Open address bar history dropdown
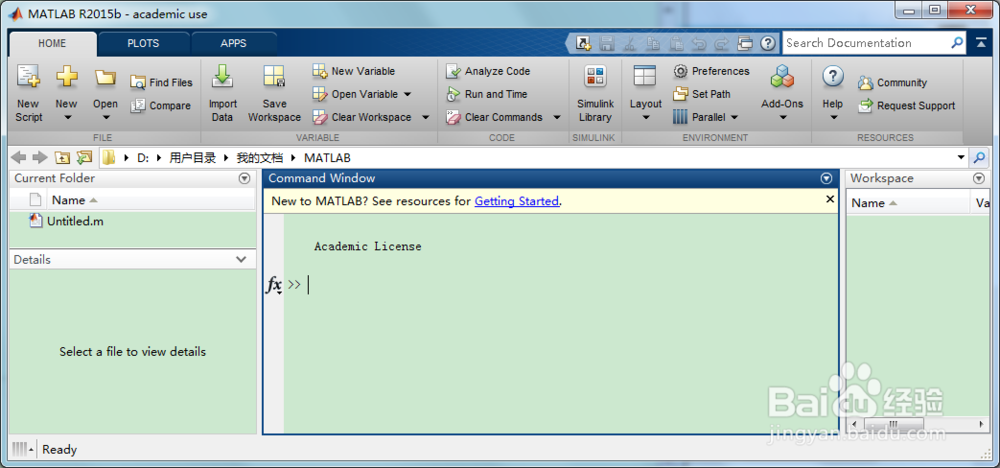This screenshot has width=1000, height=468. point(961,157)
